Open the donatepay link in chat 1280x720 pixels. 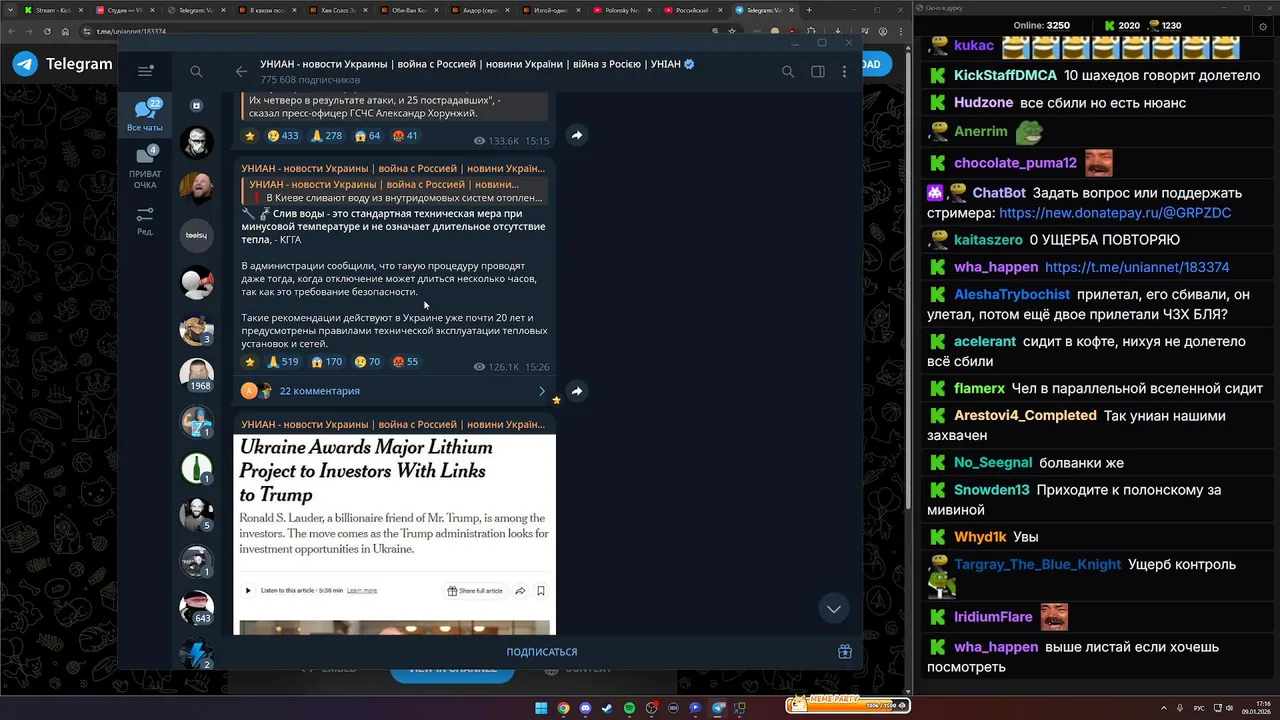click(1115, 213)
